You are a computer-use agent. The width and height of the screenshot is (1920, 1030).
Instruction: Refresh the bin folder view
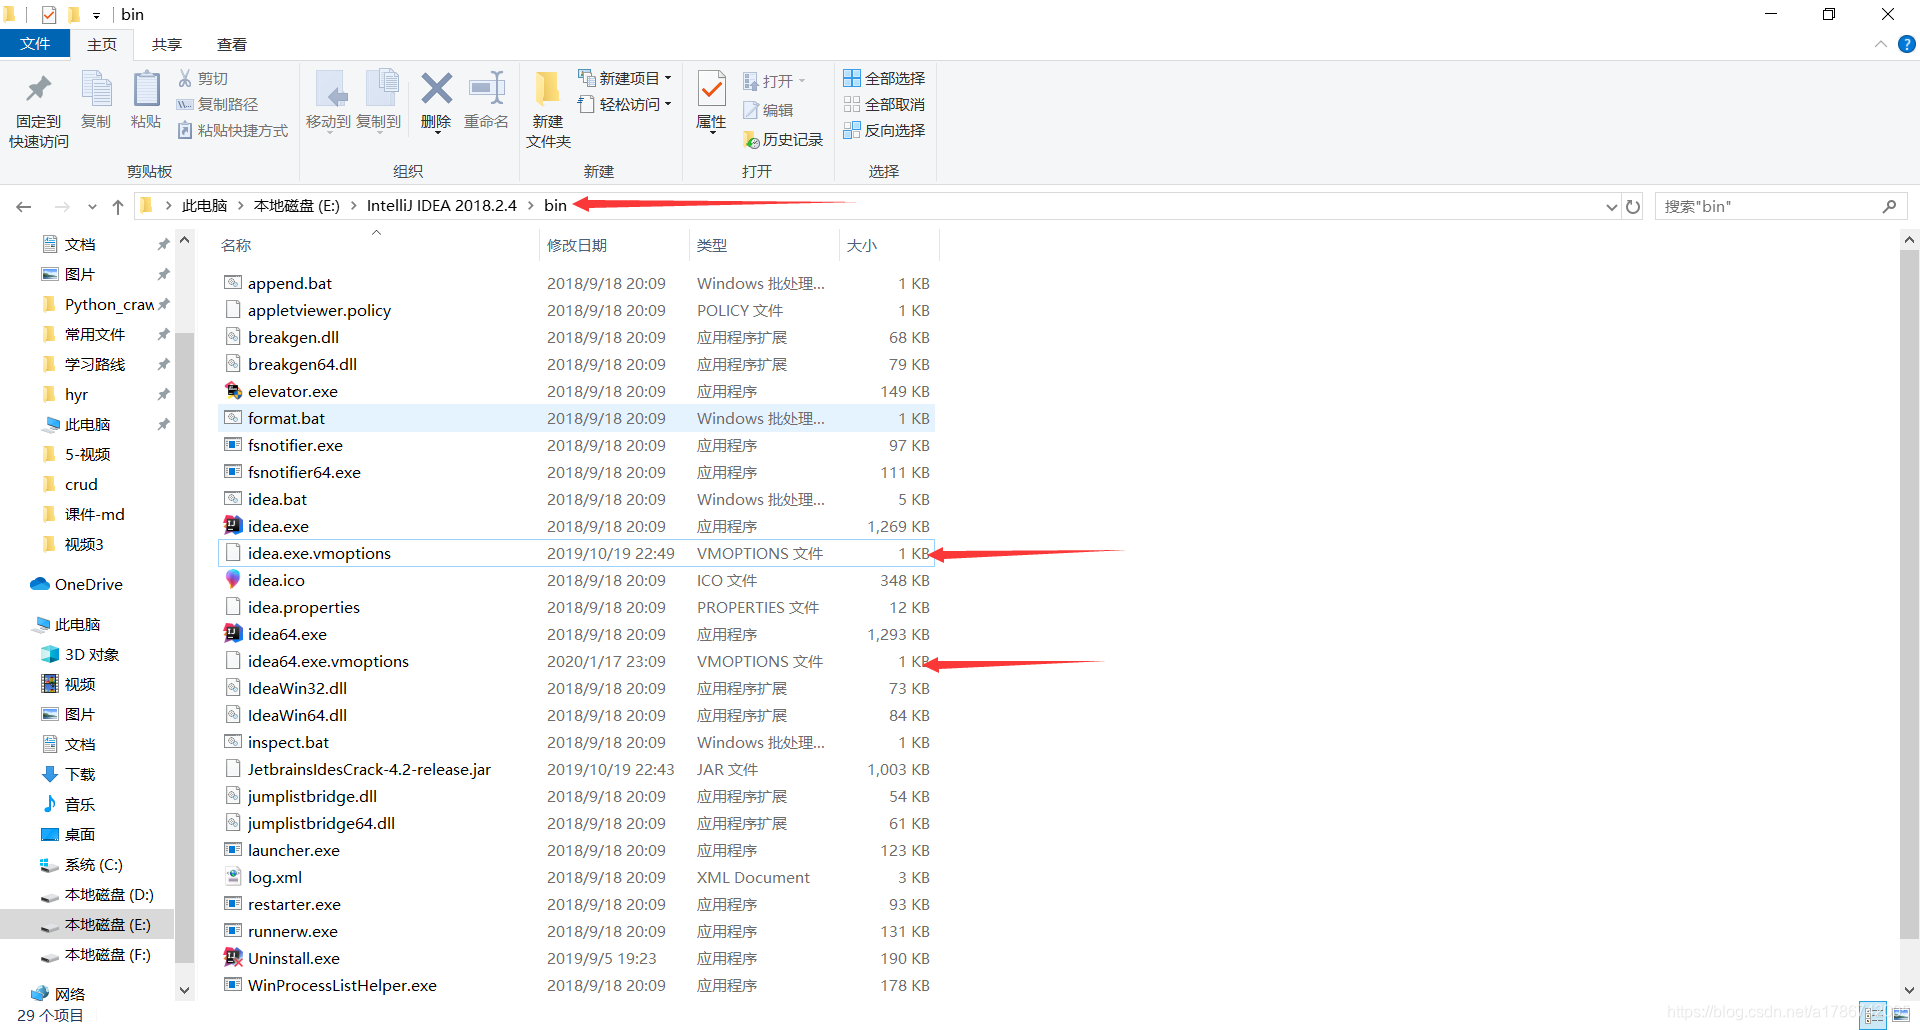tap(1633, 206)
